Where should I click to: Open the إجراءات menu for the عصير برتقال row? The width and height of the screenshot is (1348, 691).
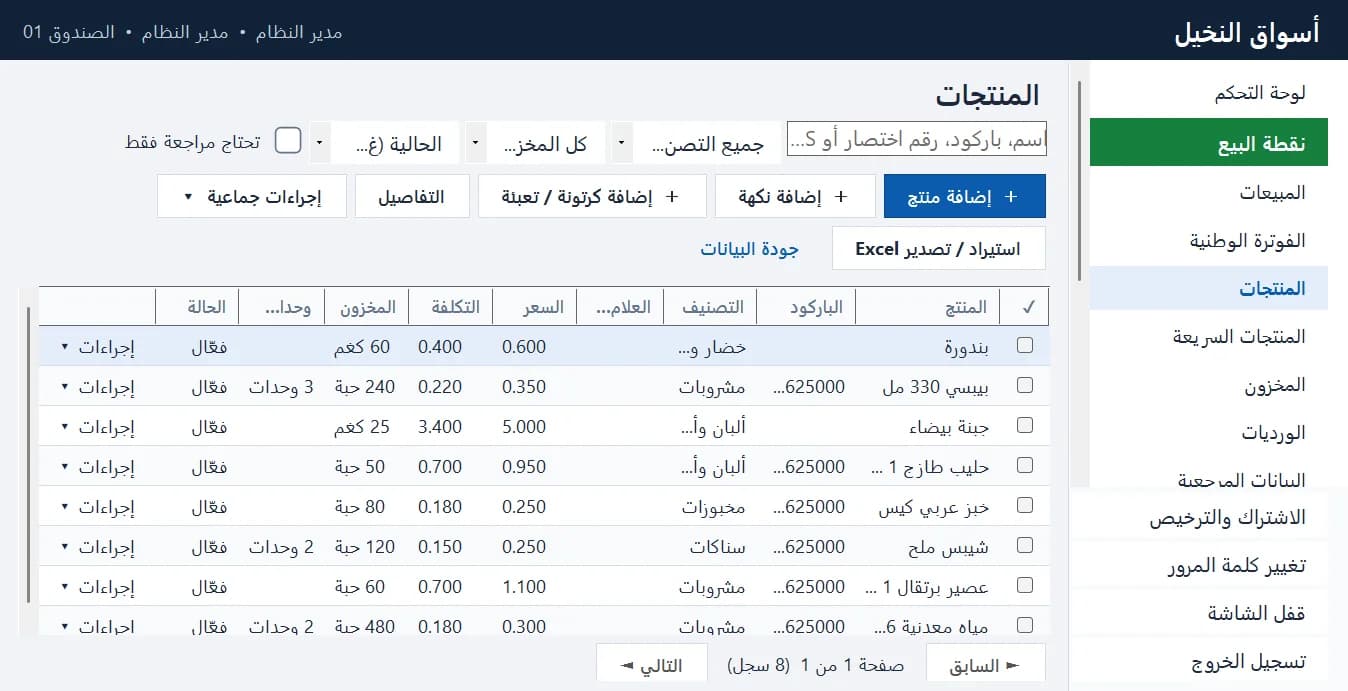(x=98, y=587)
